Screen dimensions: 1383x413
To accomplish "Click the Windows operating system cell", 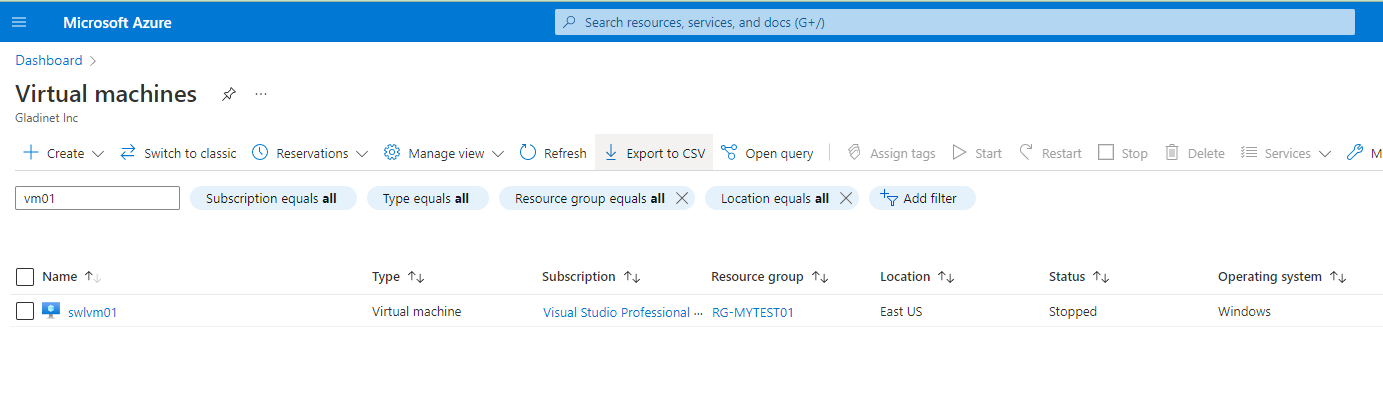I will pyautogui.click(x=1244, y=311).
